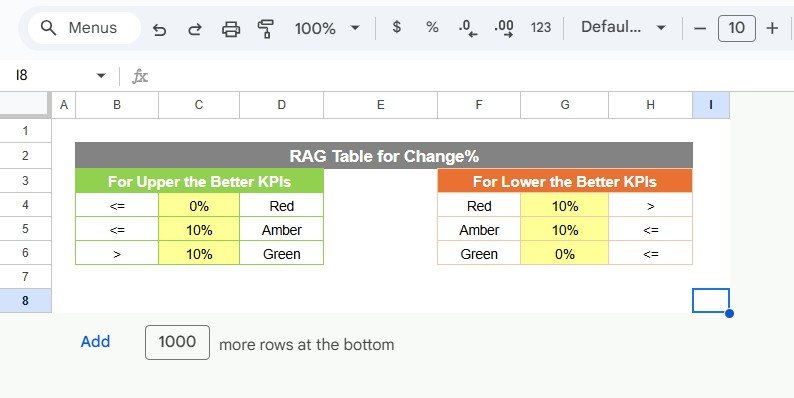The image size is (794, 398).
Task: Click the 1000 rows count field
Action: pyautogui.click(x=177, y=342)
